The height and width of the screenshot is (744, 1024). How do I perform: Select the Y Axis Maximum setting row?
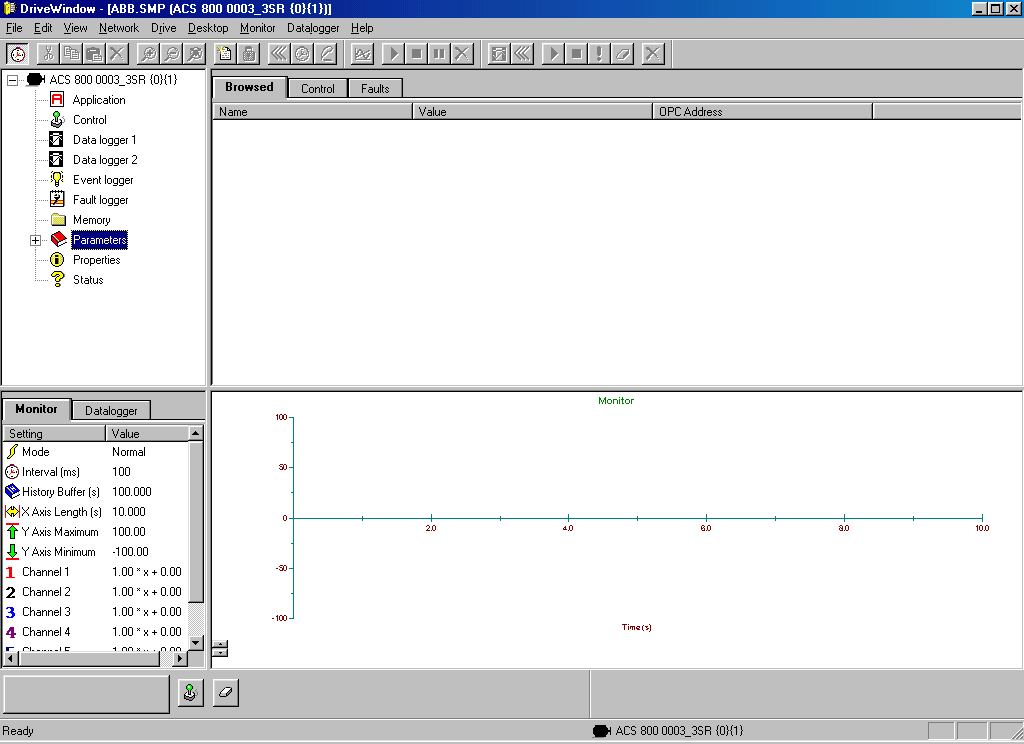tap(96, 532)
